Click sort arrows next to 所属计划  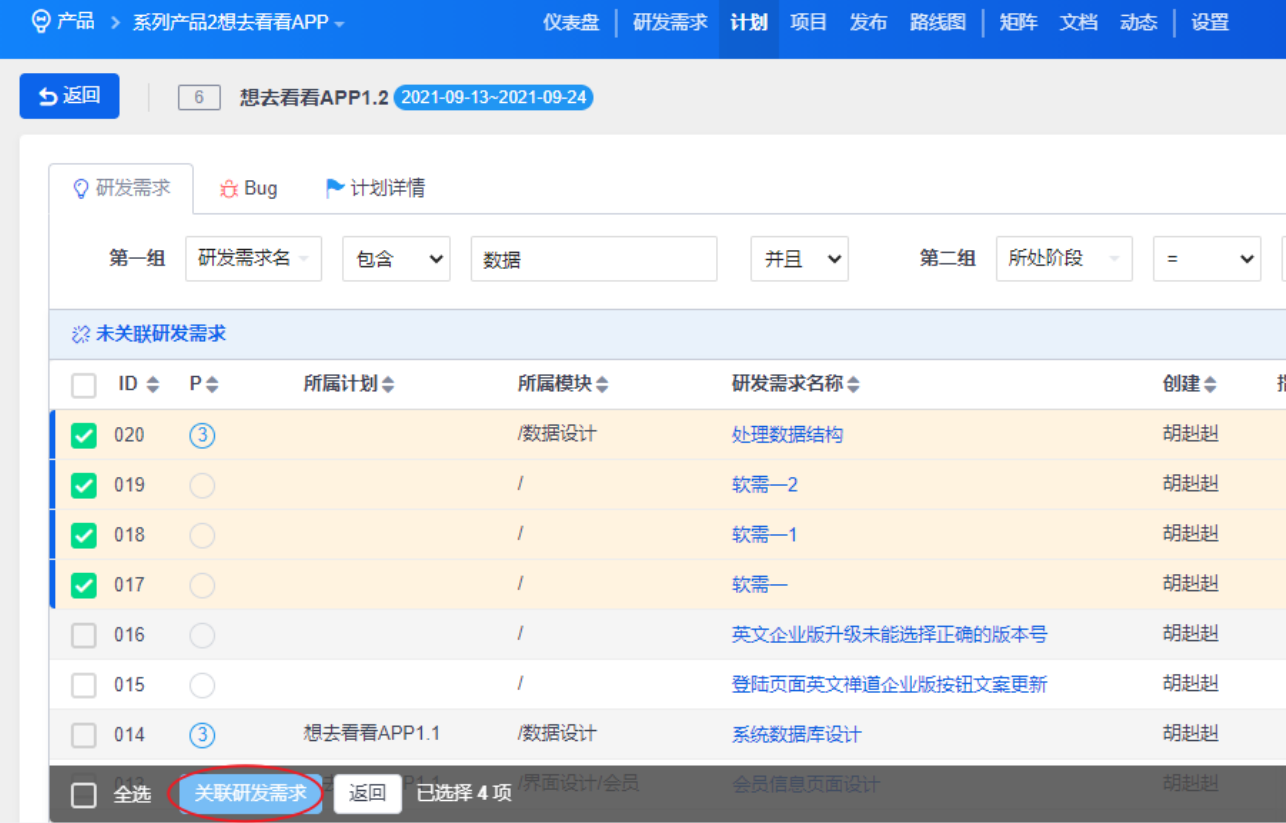388,385
